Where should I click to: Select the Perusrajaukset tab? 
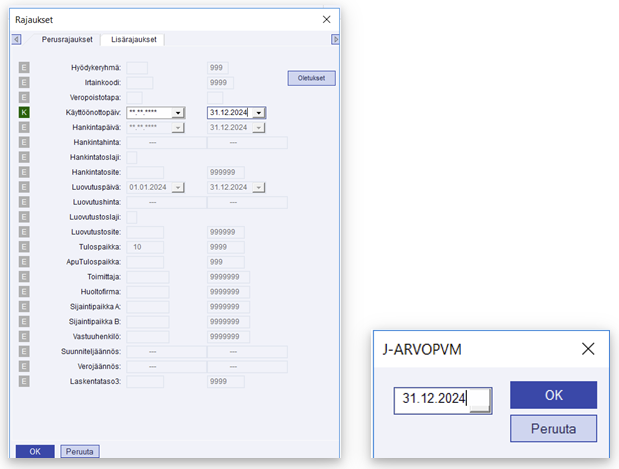click(67, 39)
